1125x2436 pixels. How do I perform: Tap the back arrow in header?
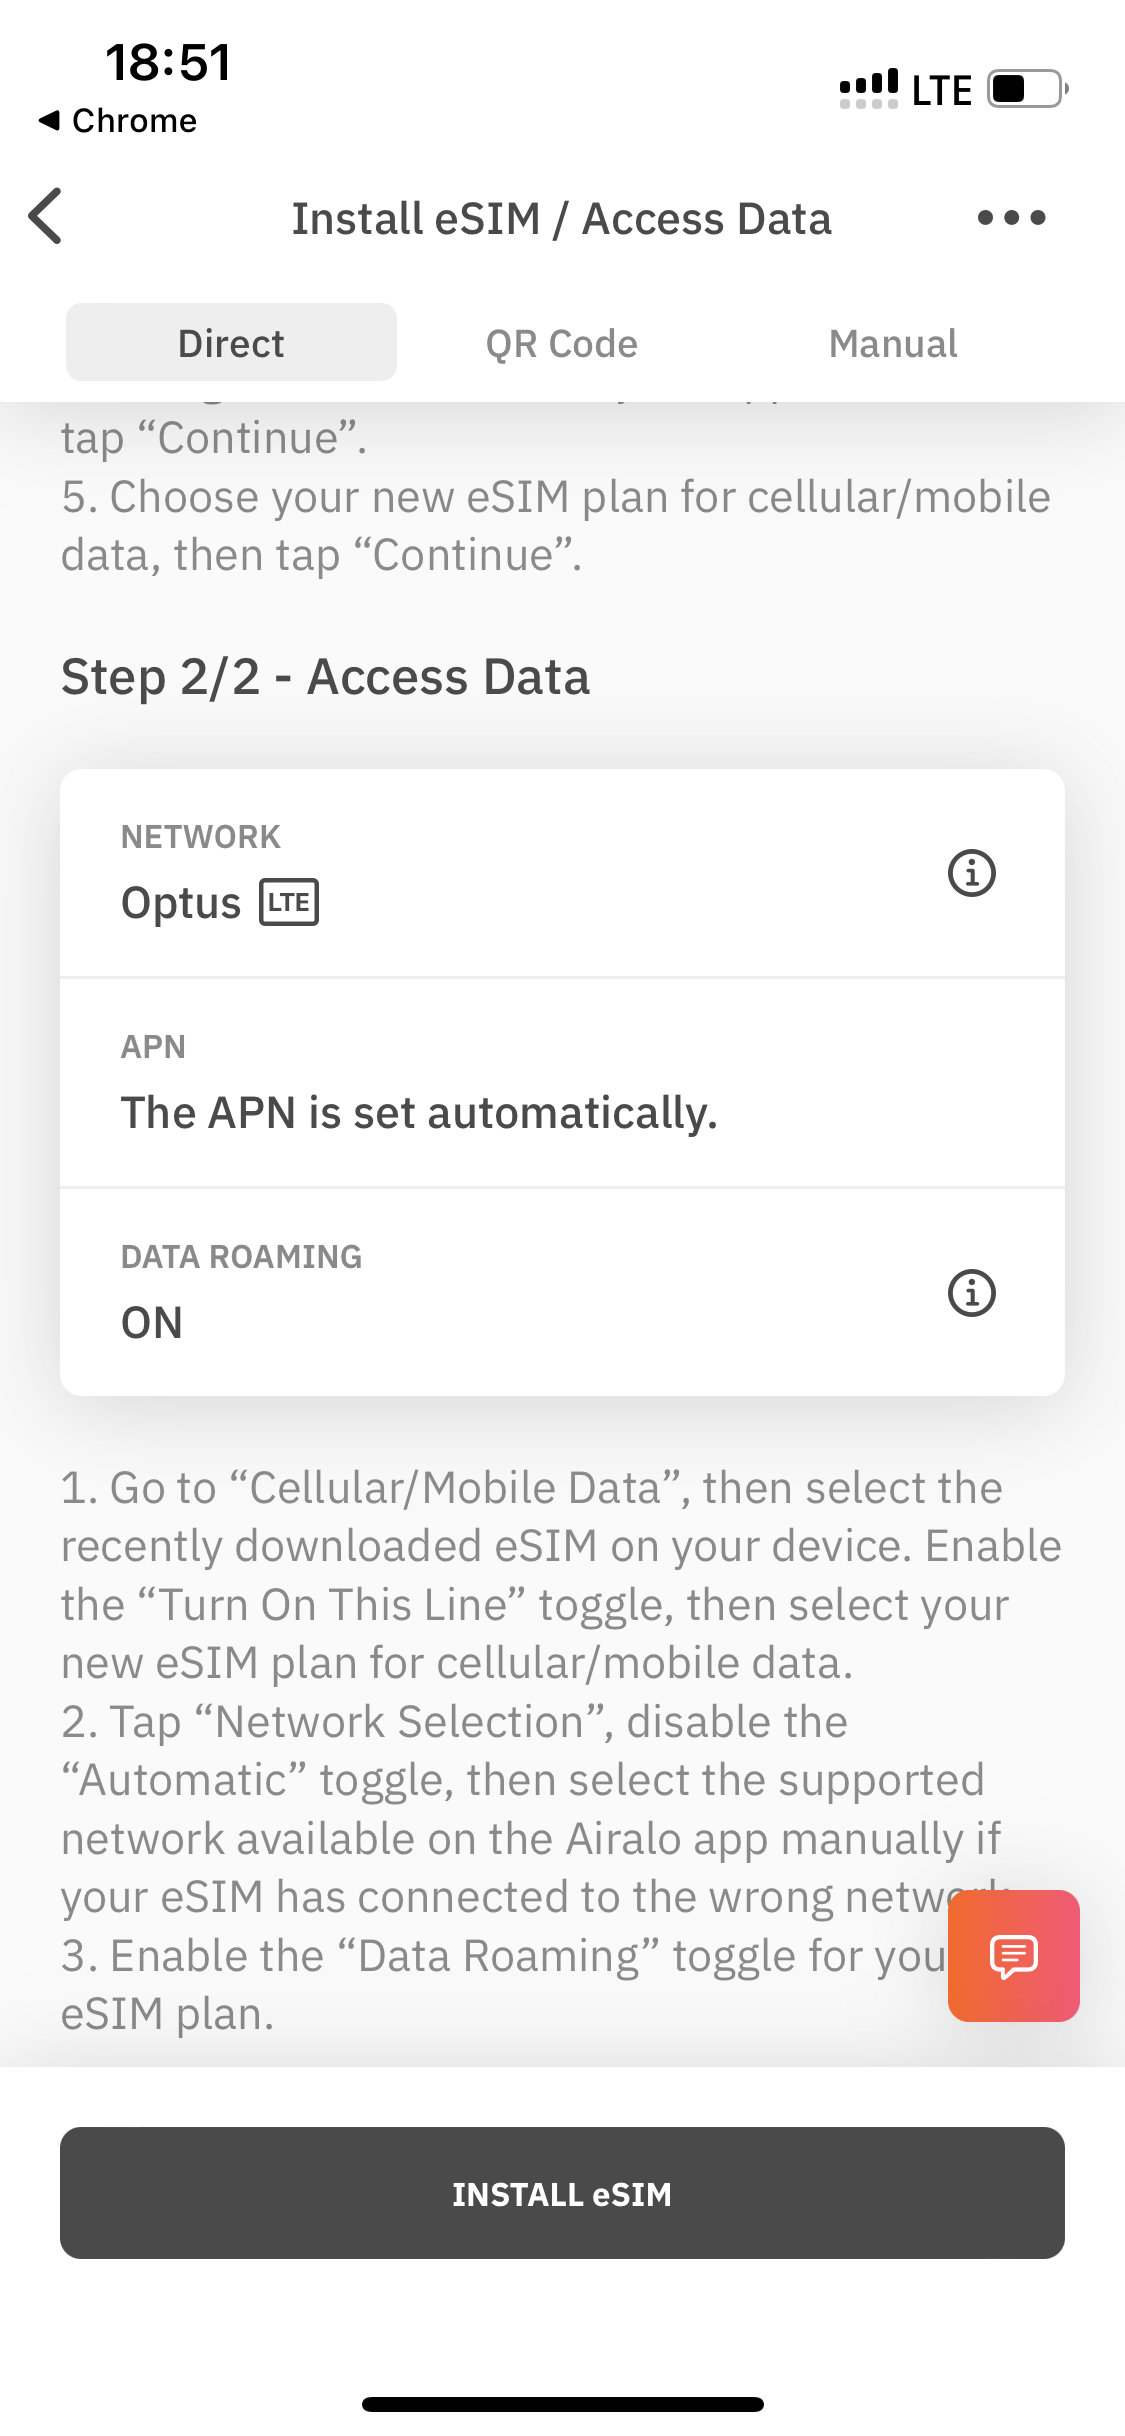[x=46, y=216]
